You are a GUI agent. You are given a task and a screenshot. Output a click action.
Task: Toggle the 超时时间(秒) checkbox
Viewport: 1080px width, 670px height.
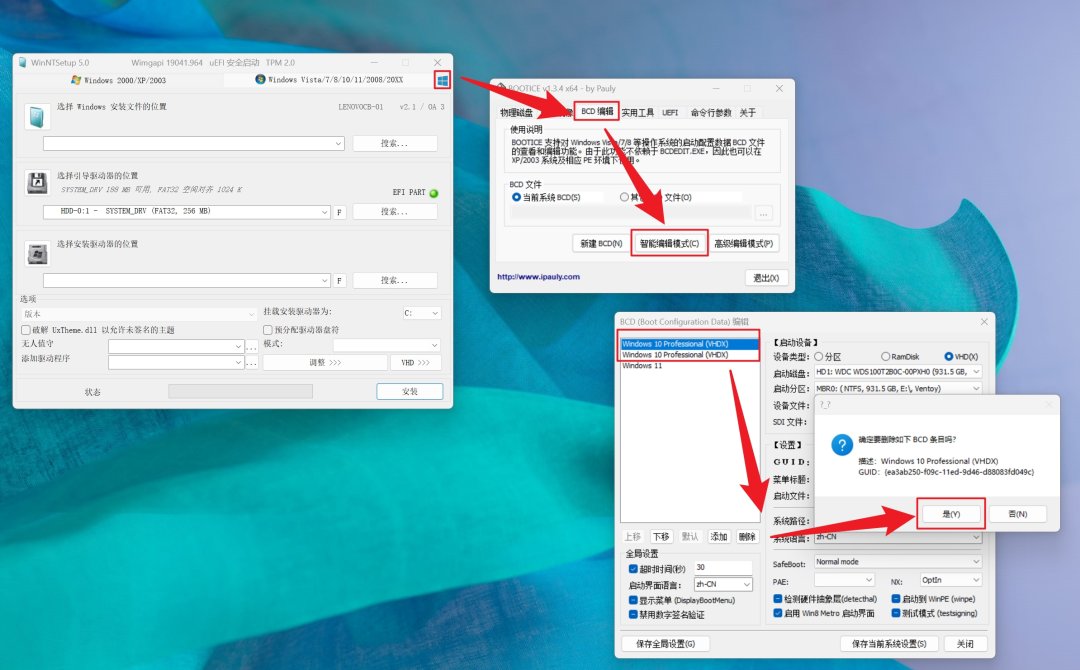[633, 569]
